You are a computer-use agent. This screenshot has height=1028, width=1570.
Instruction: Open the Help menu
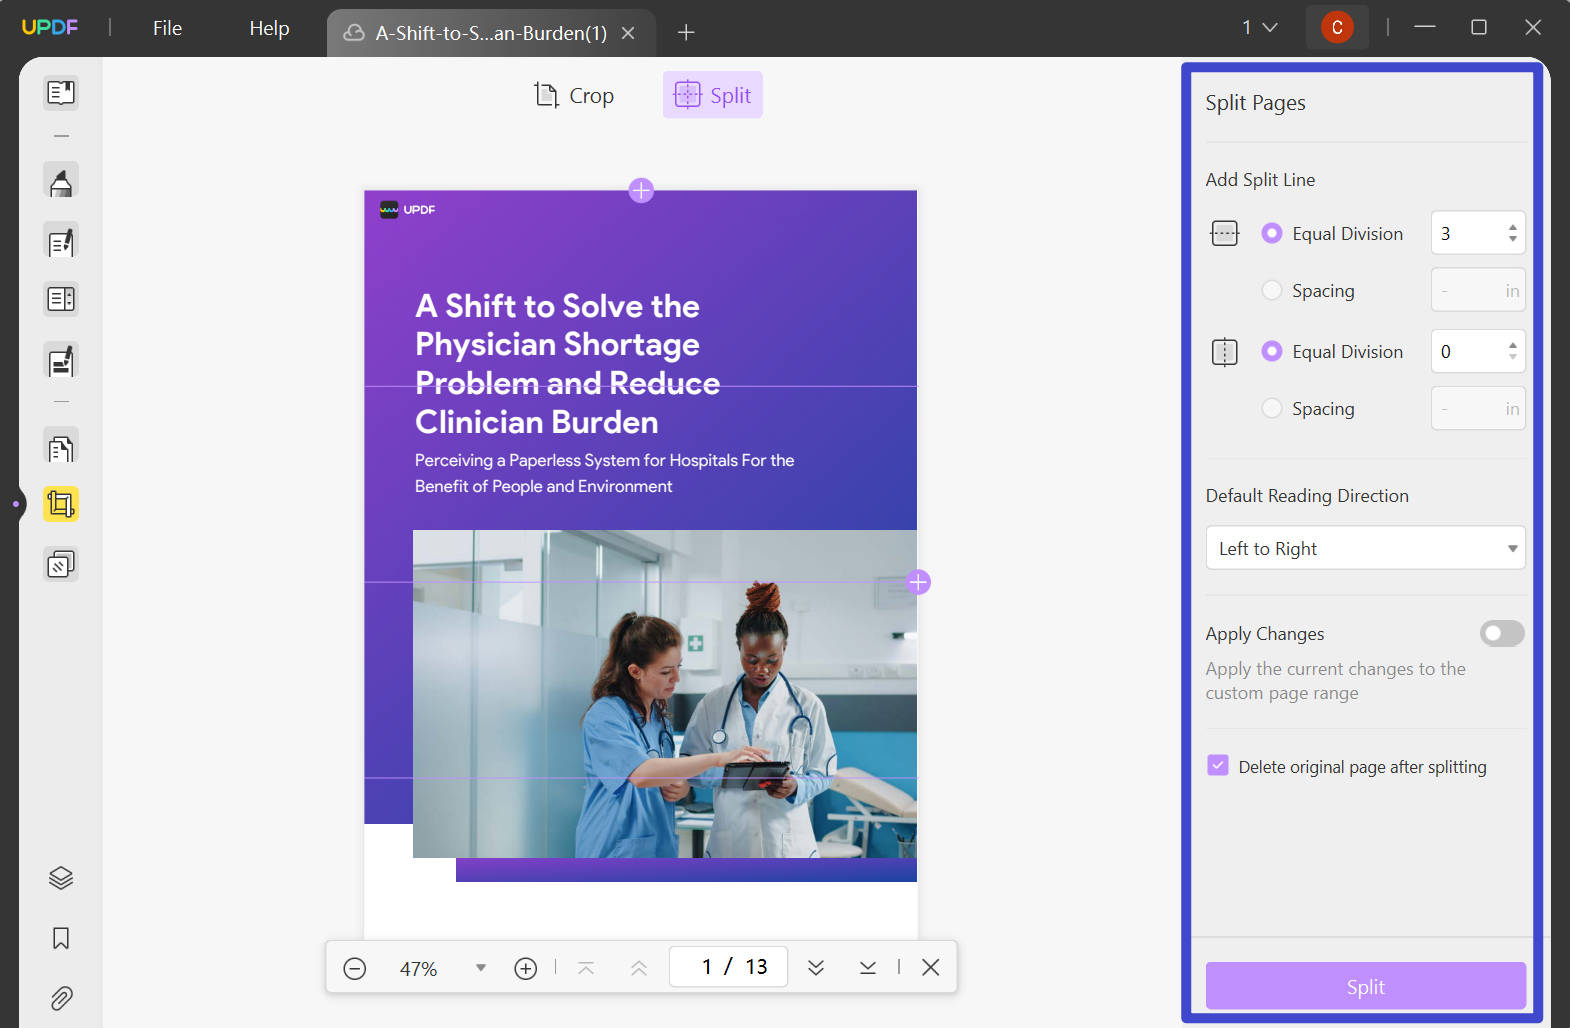pyautogui.click(x=269, y=28)
